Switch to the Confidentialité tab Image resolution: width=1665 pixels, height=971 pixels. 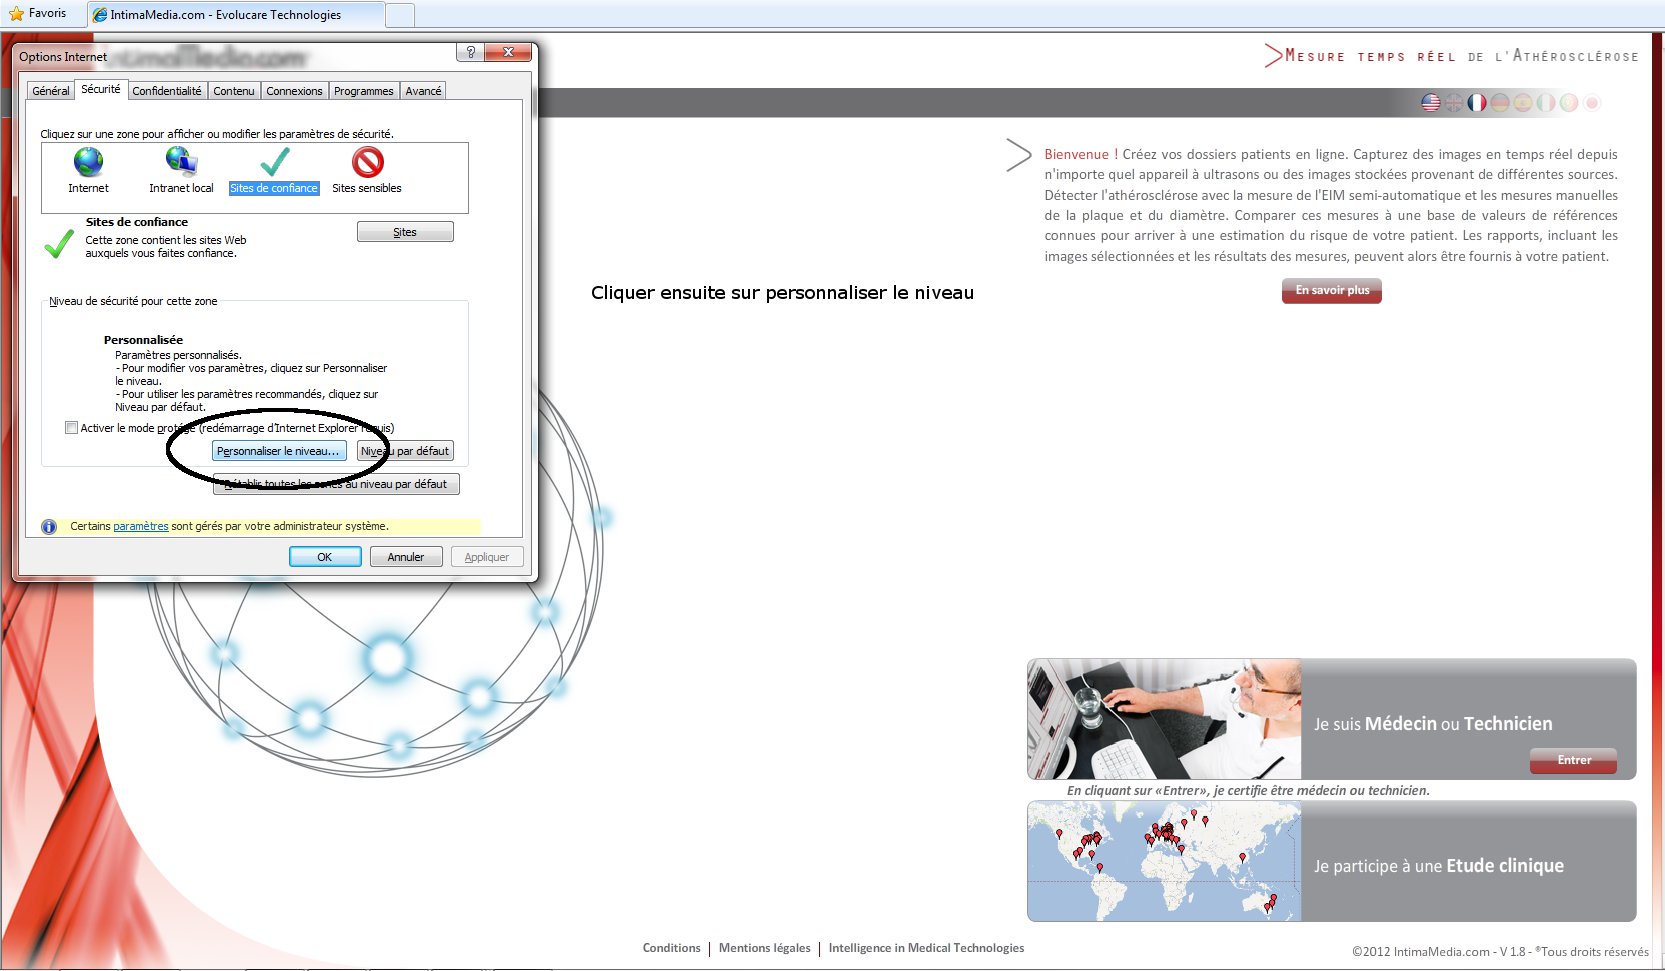(x=166, y=91)
